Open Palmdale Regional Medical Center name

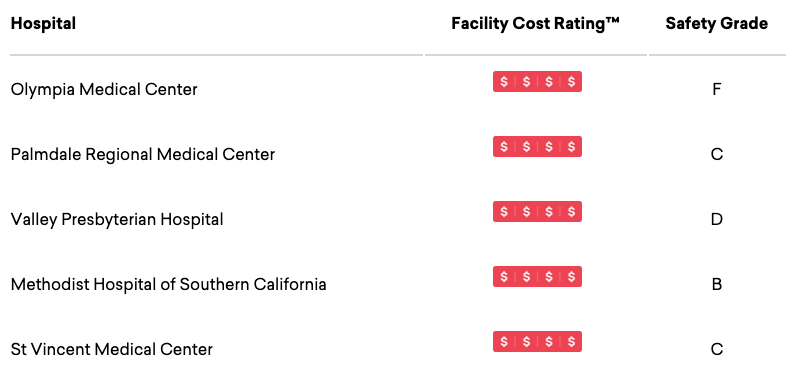coord(143,154)
